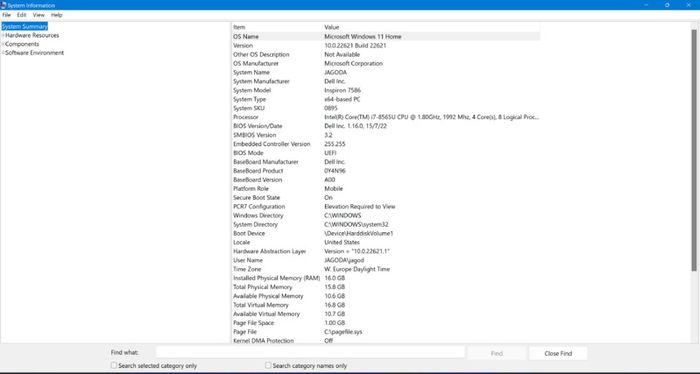This screenshot has width=700, height=374.
Task: Select System Summary in the tree
Action: [25, 26]
